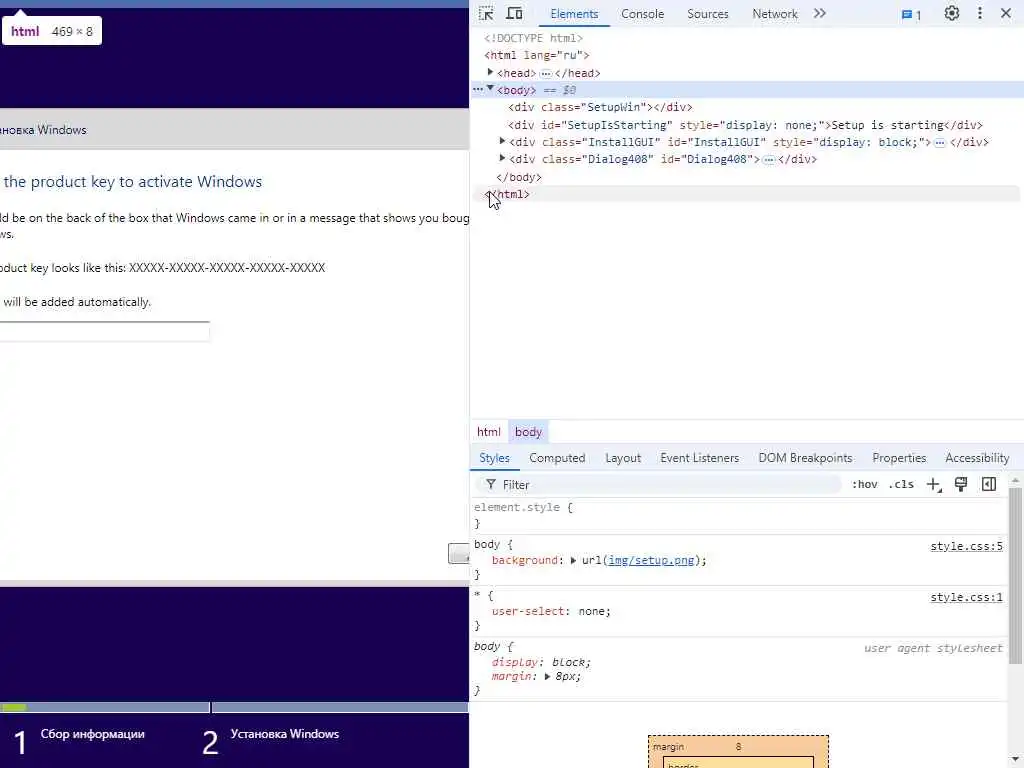Select the closing body tag row
Viewport: 1024px width, 768px height.
(519, 177)
